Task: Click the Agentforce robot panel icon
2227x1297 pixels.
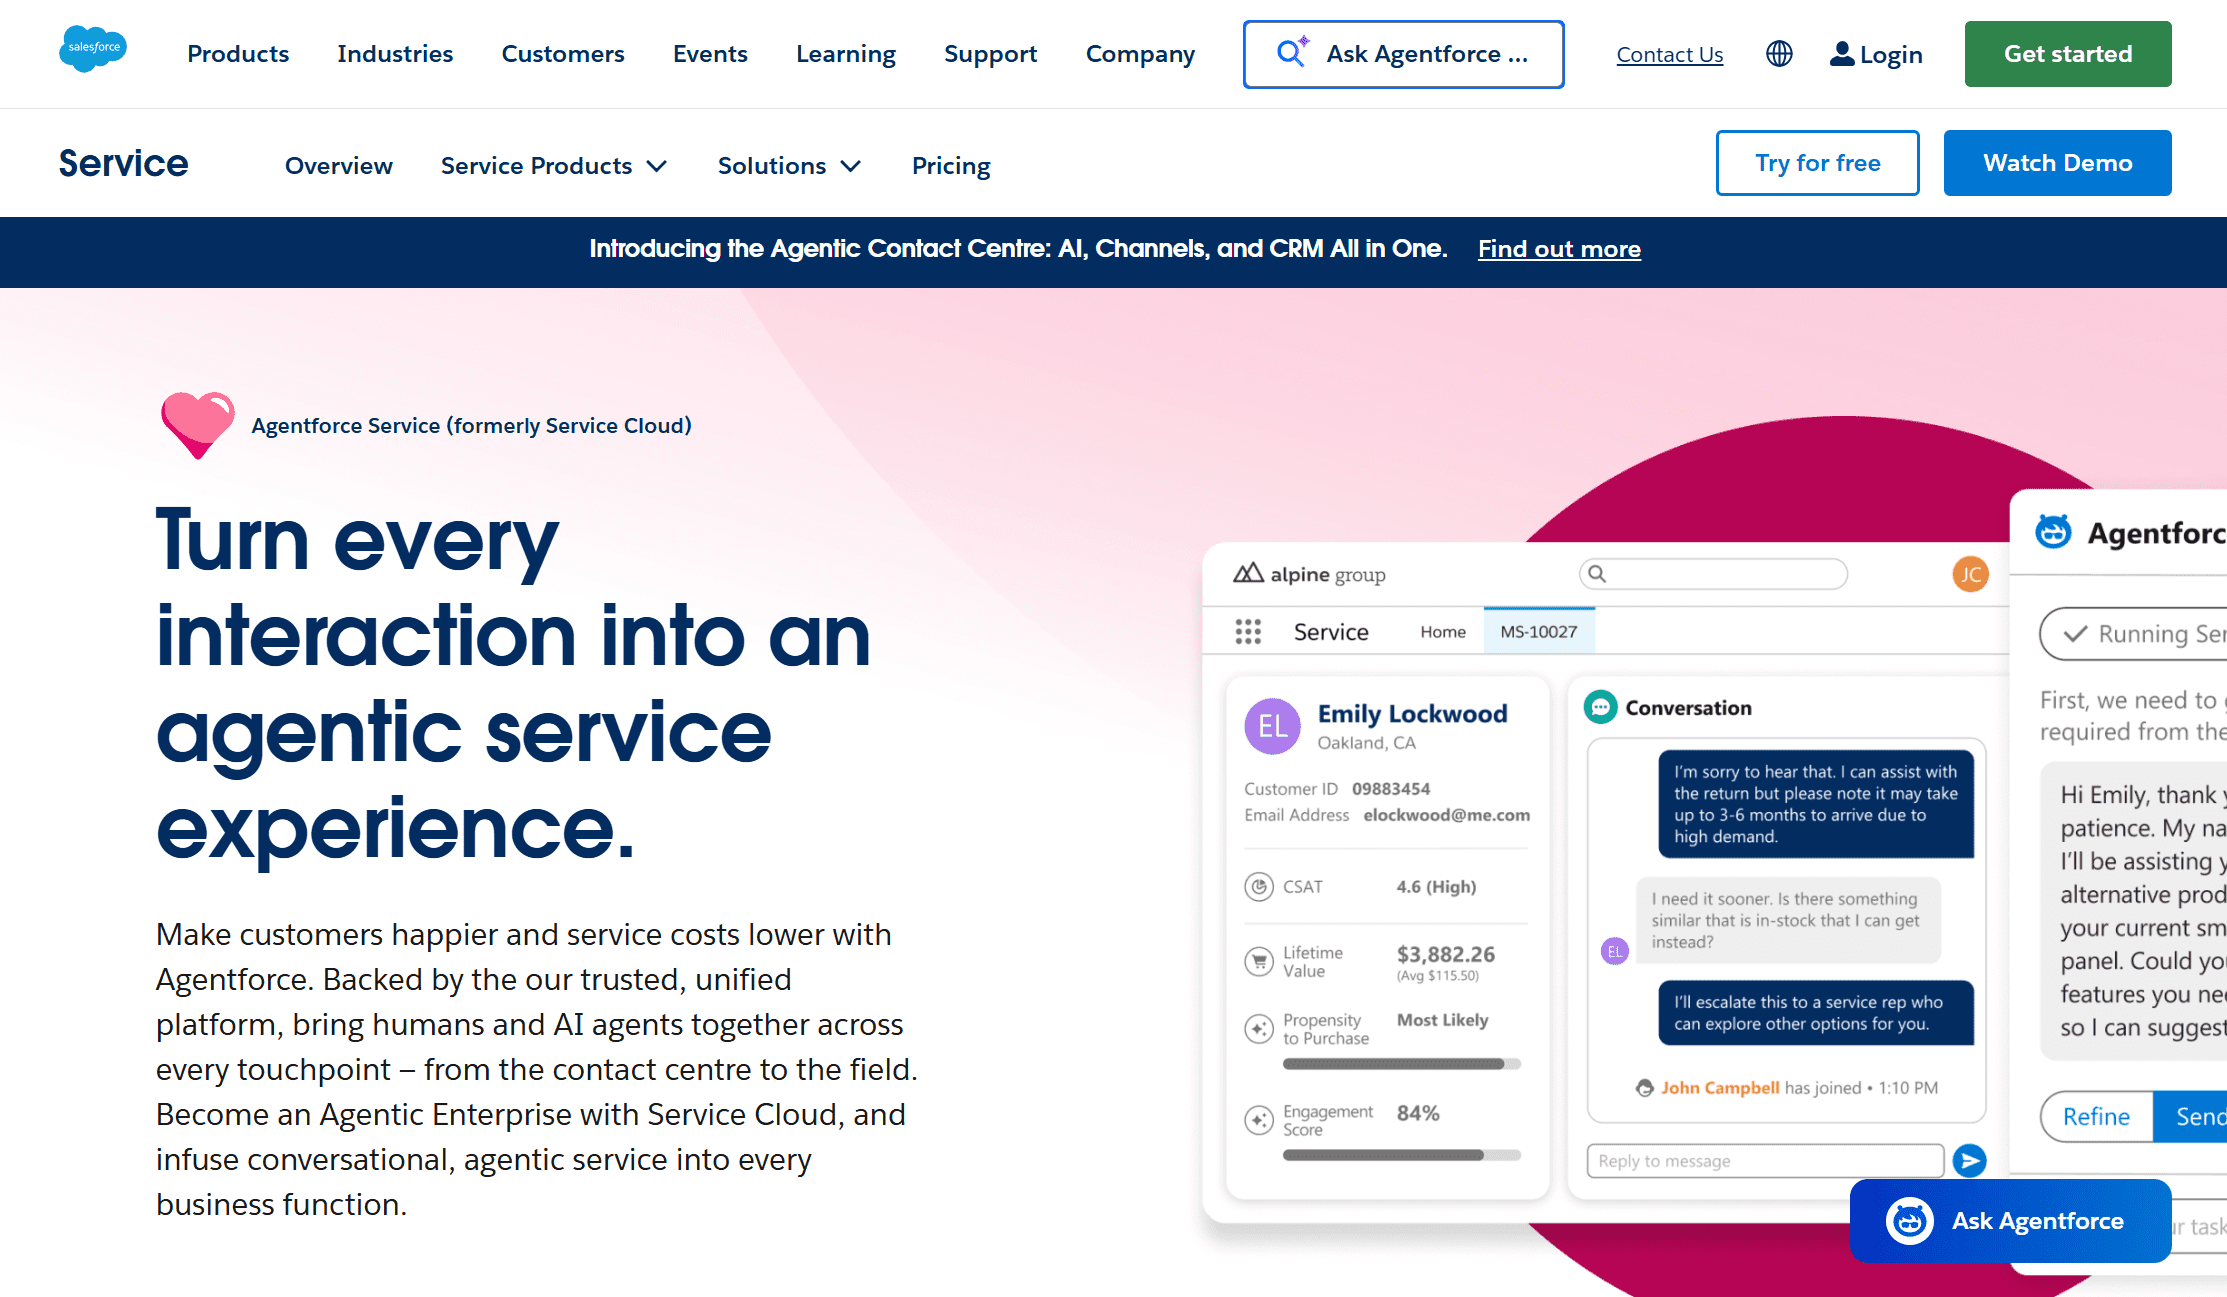Action: (2054, 532)
